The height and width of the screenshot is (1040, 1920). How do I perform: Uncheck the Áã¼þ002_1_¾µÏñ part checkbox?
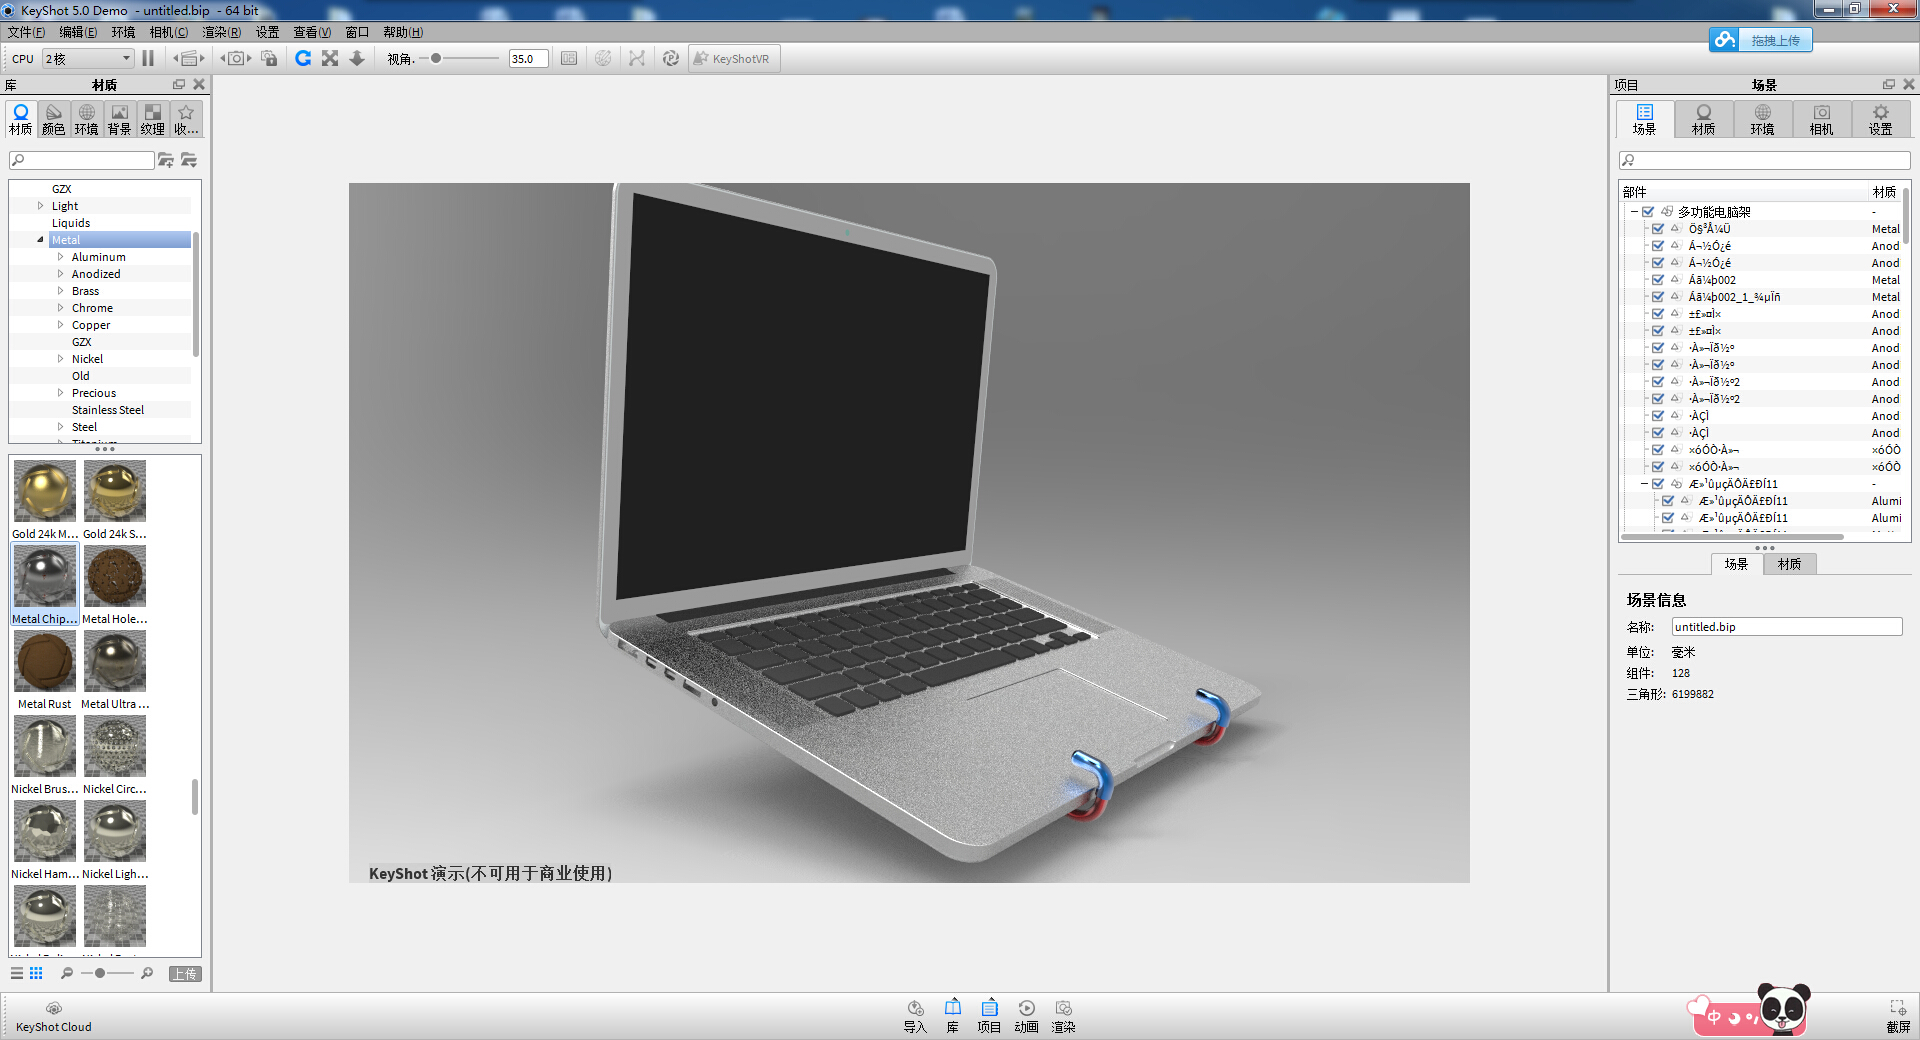point(1658,297)
